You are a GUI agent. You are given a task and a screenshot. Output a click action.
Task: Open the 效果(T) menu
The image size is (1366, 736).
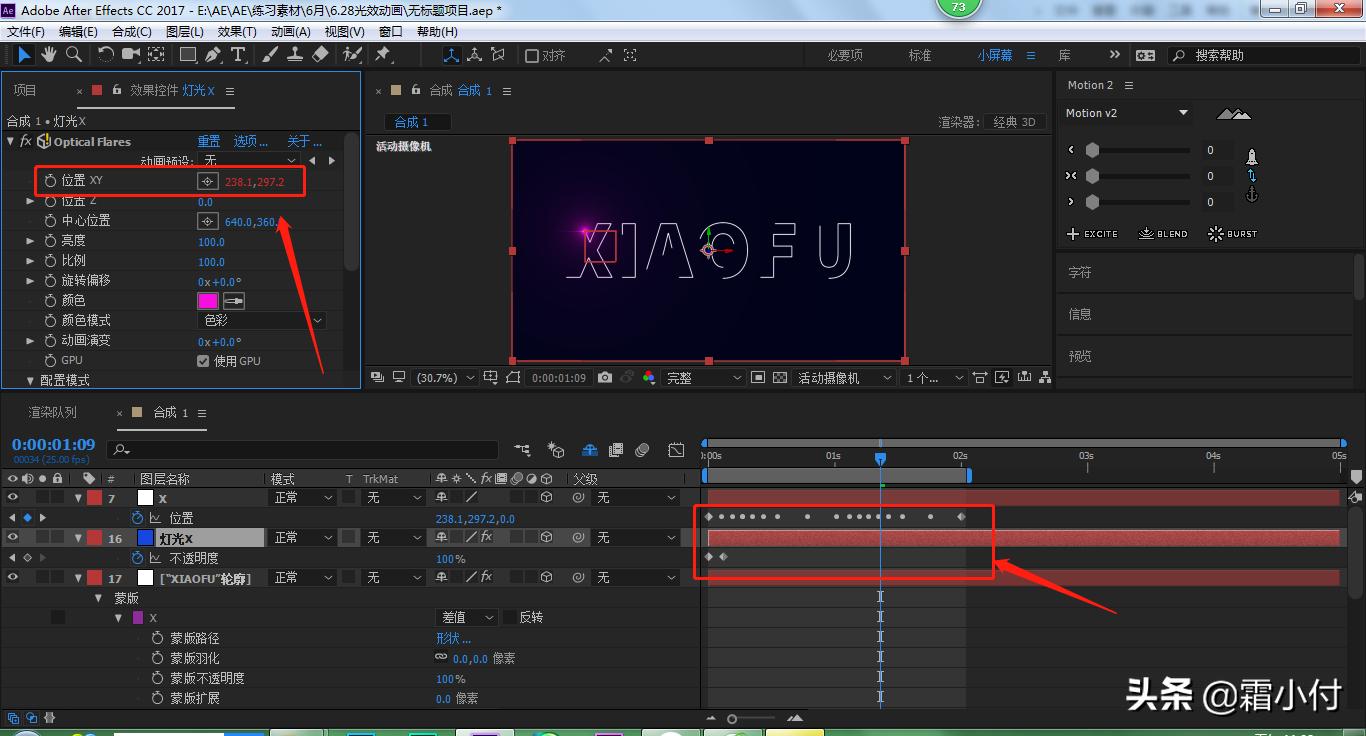coord(236,31)
